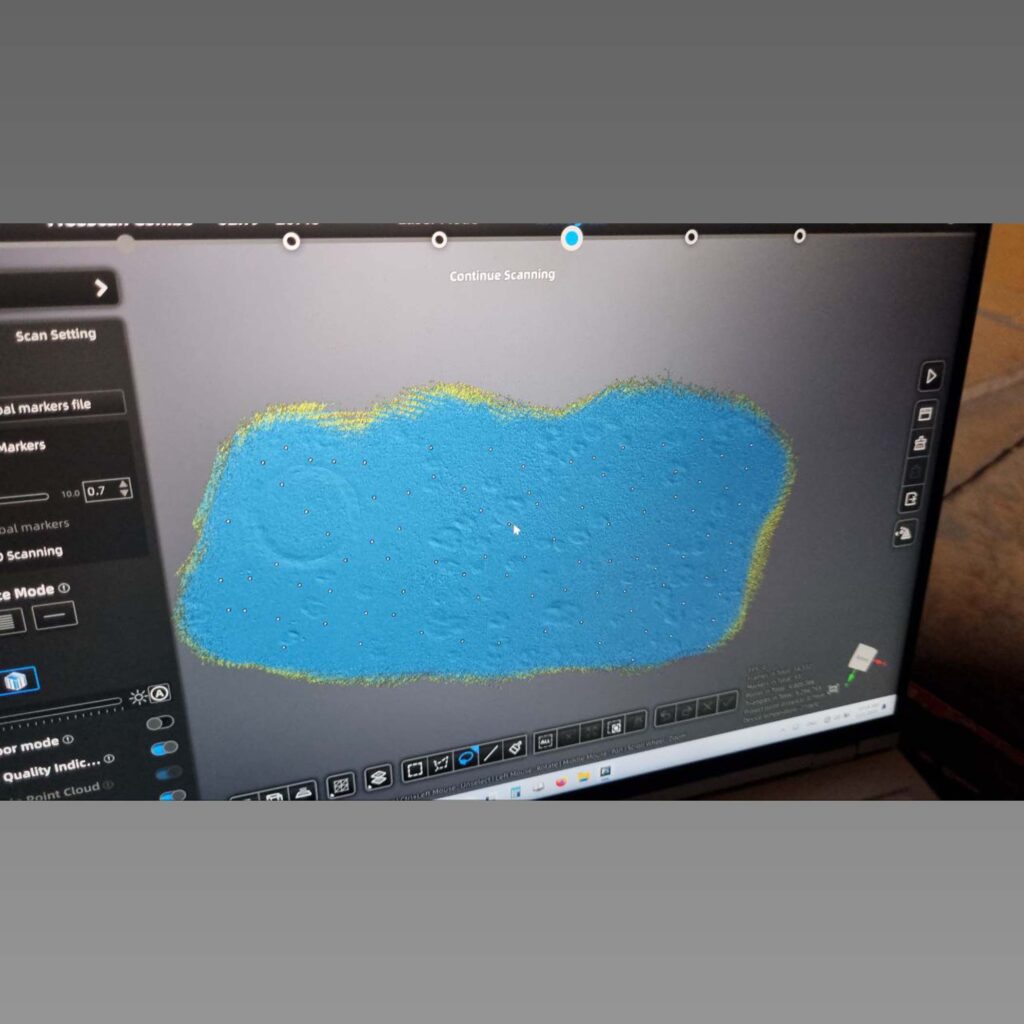This screenshot has height=1024, width=1024.
Task: Choose the polygon selection tool
Action: pos(440,765)
